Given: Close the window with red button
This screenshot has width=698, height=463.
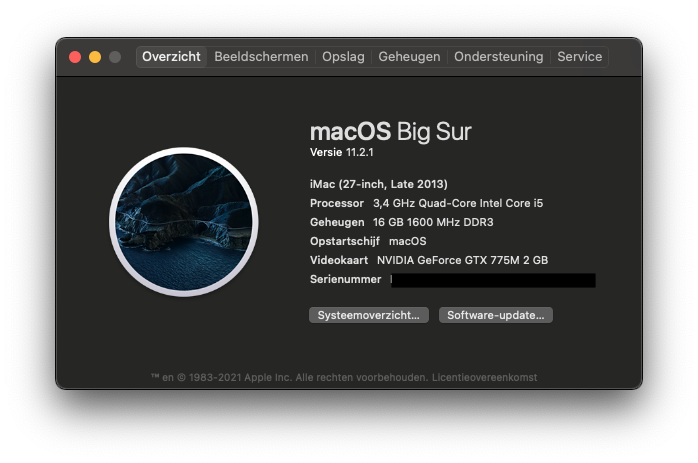Looking at the screenshot, I should [75, 57].
